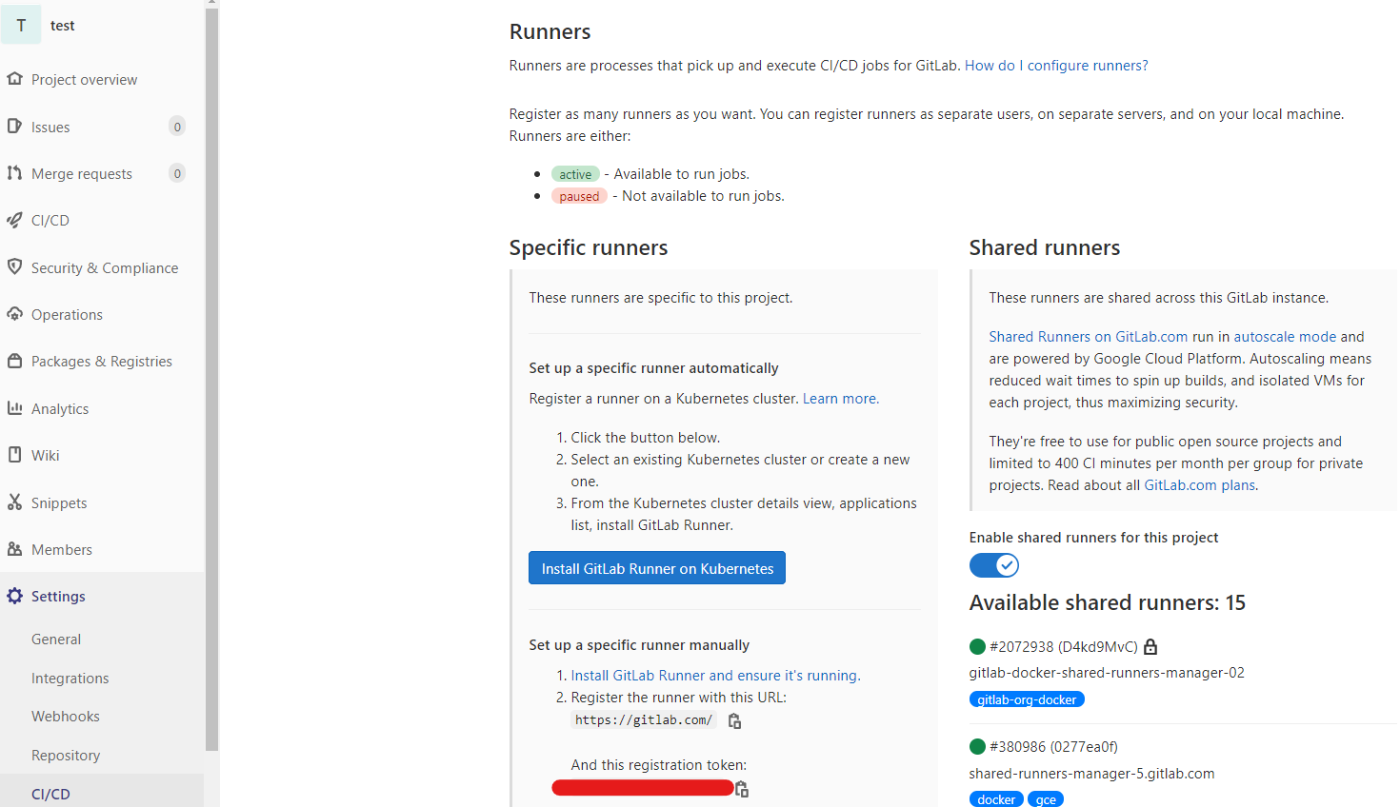Click runner ID #380986 (0277ea0f)
The height and width of the screenshot is (807, 1400).
point(1053,747)
